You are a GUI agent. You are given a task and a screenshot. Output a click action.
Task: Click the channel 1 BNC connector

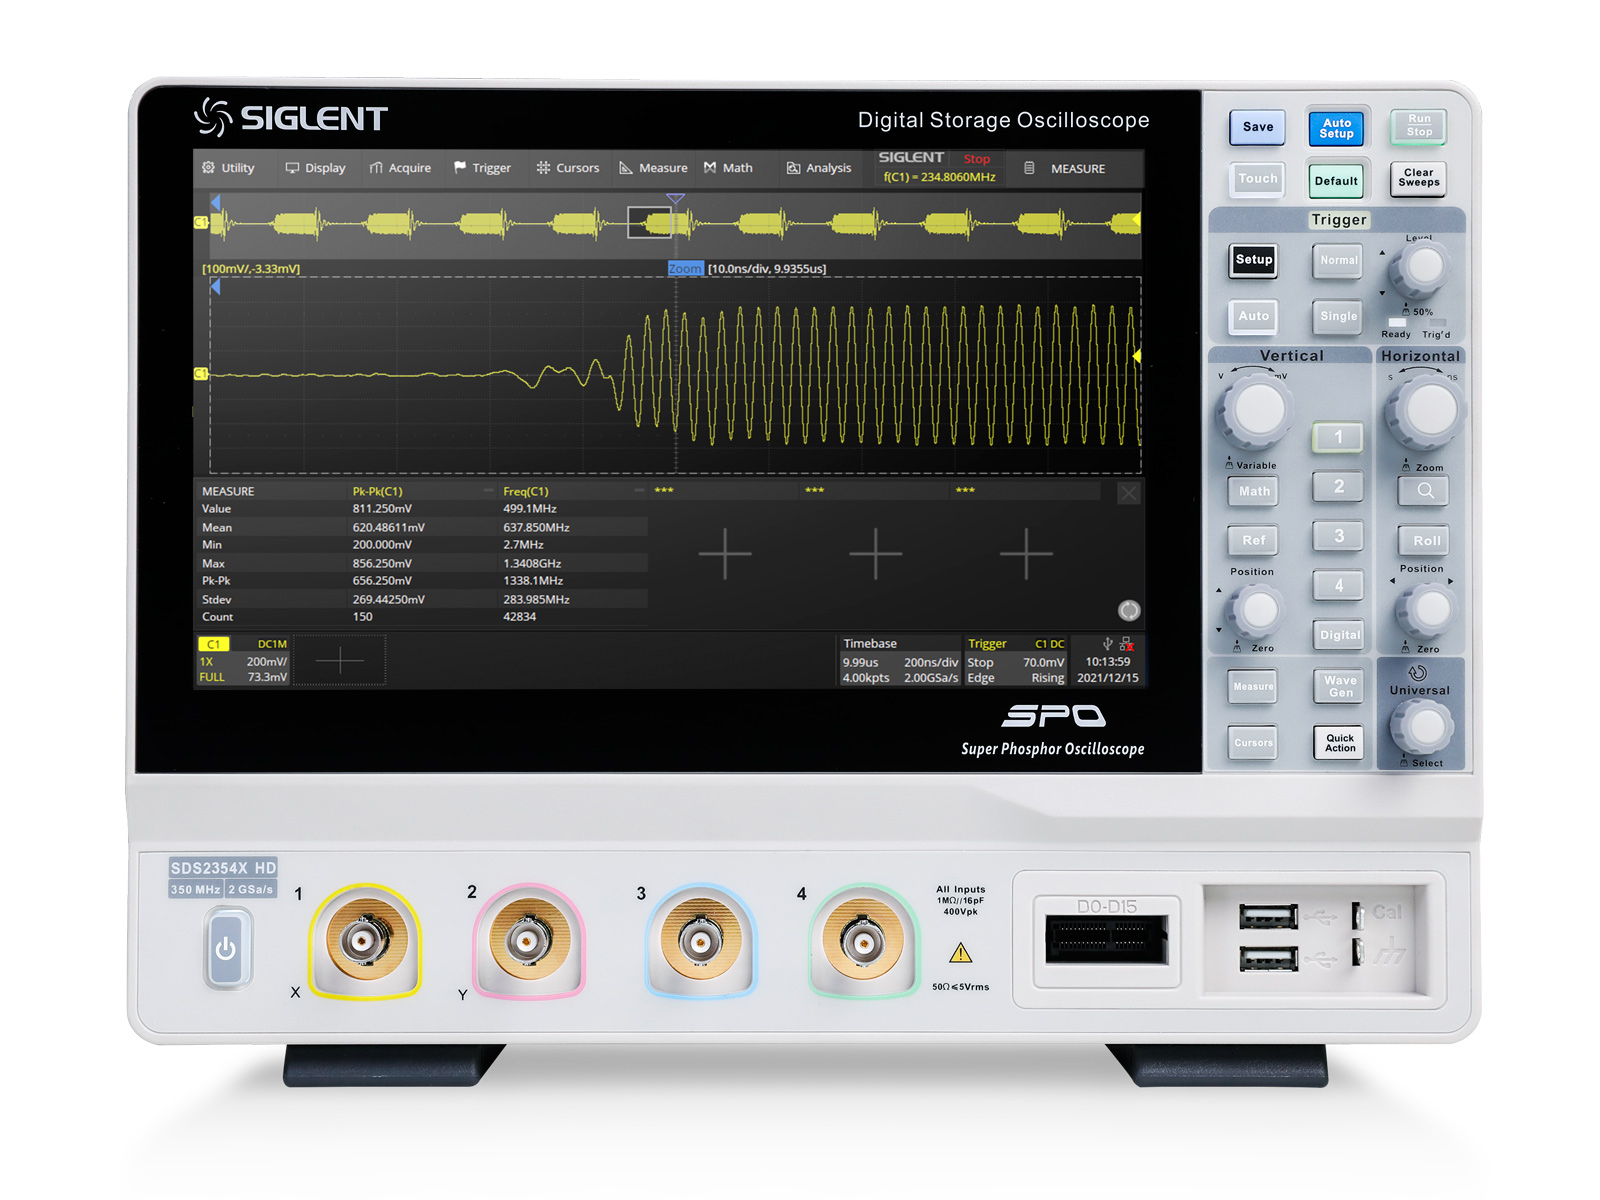coord(366,940)
